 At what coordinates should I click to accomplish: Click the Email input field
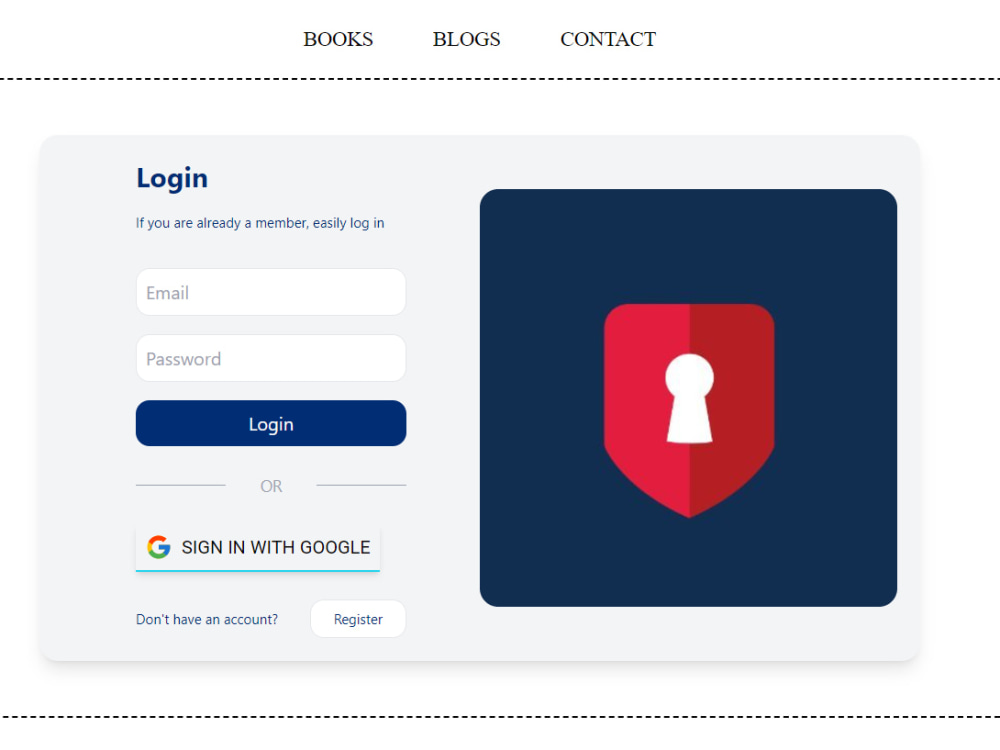270,292
